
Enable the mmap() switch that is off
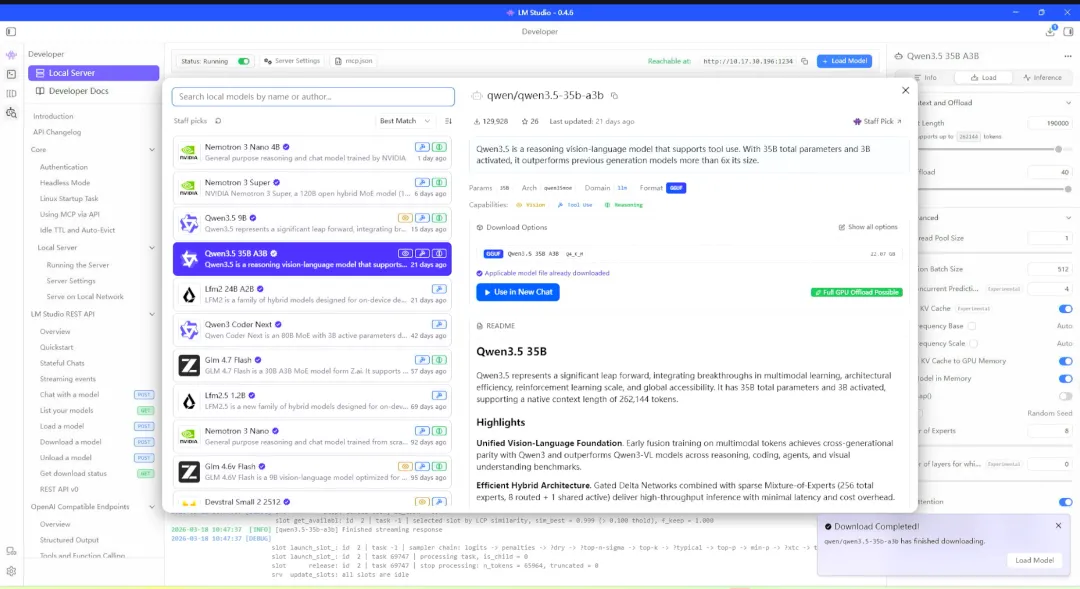pos(1065,396)
